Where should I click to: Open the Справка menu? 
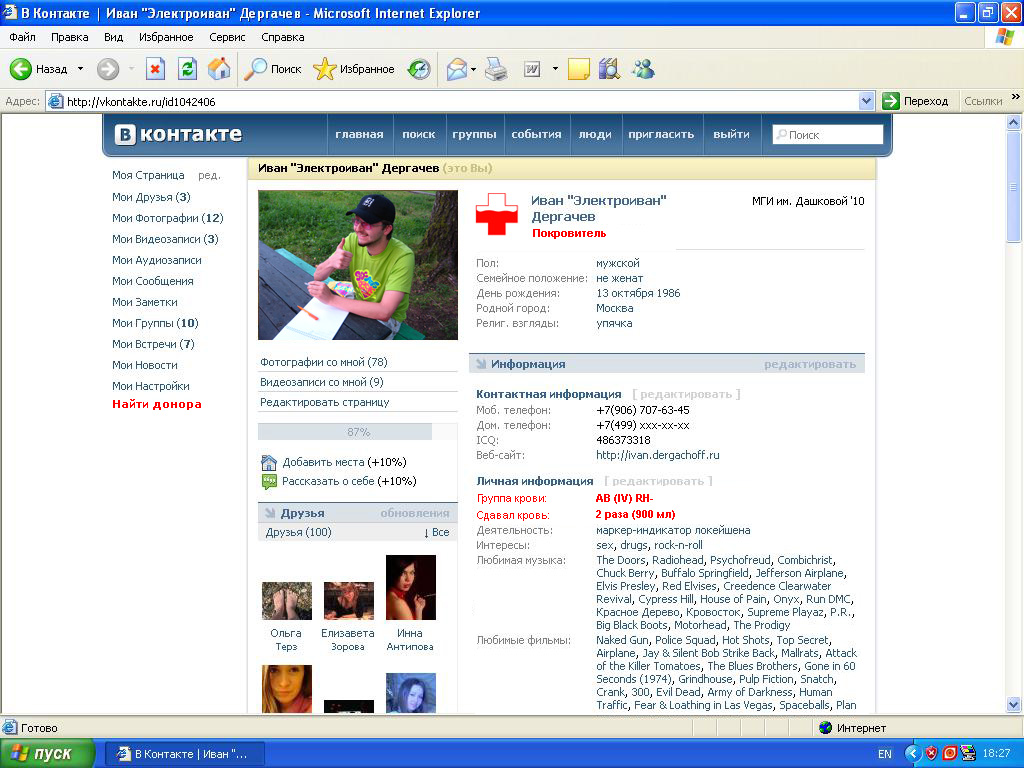[283, 37]
